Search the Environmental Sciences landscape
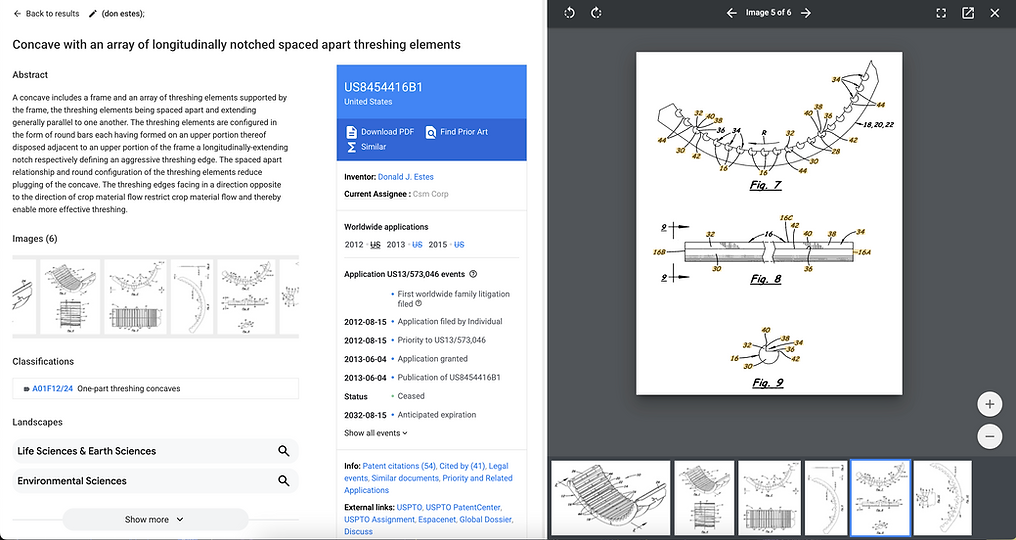Viewport: 1016px width, 540px height. (284, 481)
